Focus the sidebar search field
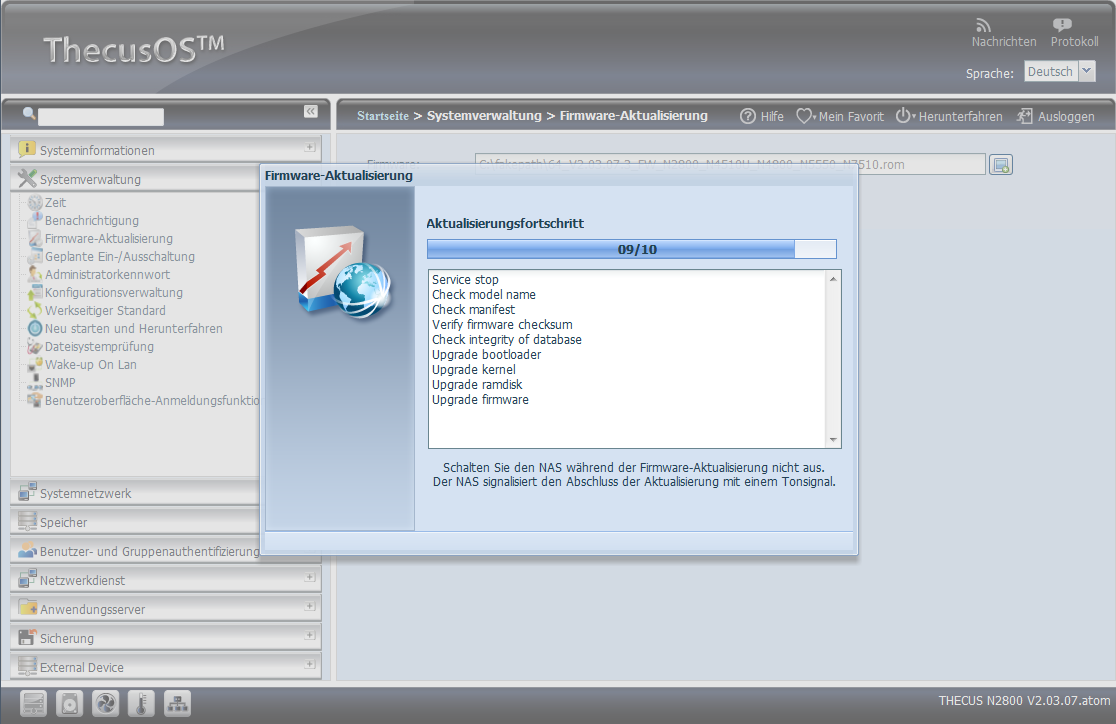Screen dimensions: 1116x724 pyautogui.click(x=100, y=117)
